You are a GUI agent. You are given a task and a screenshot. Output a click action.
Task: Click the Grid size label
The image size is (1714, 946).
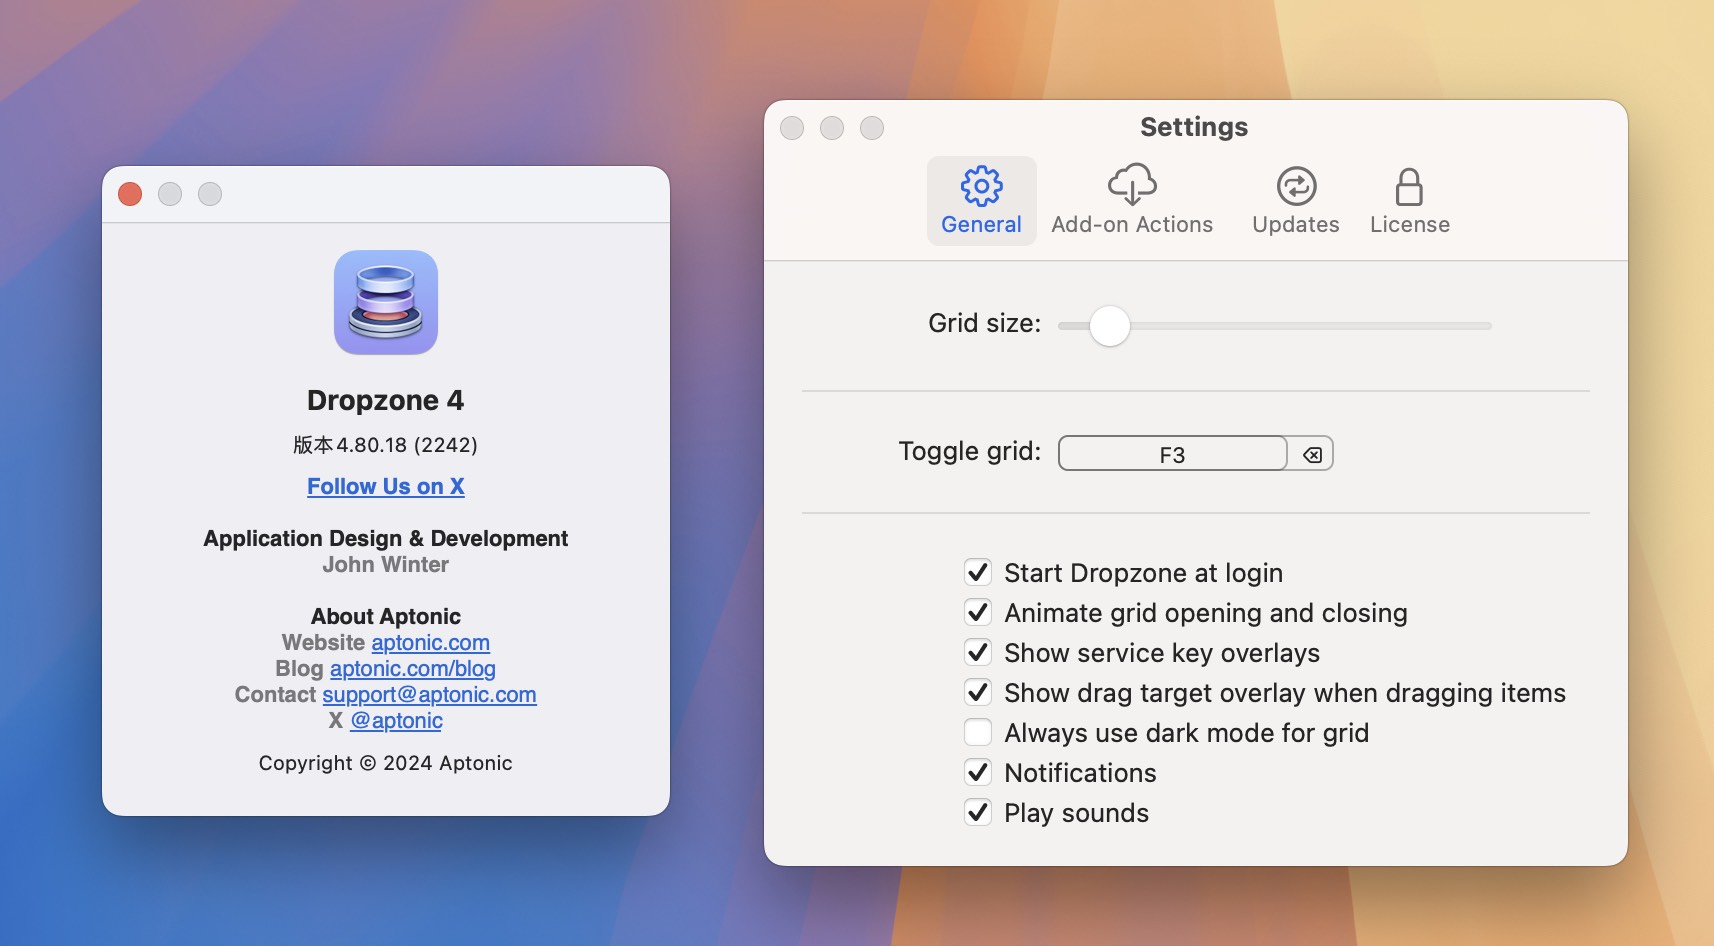[x=985, y=324]
